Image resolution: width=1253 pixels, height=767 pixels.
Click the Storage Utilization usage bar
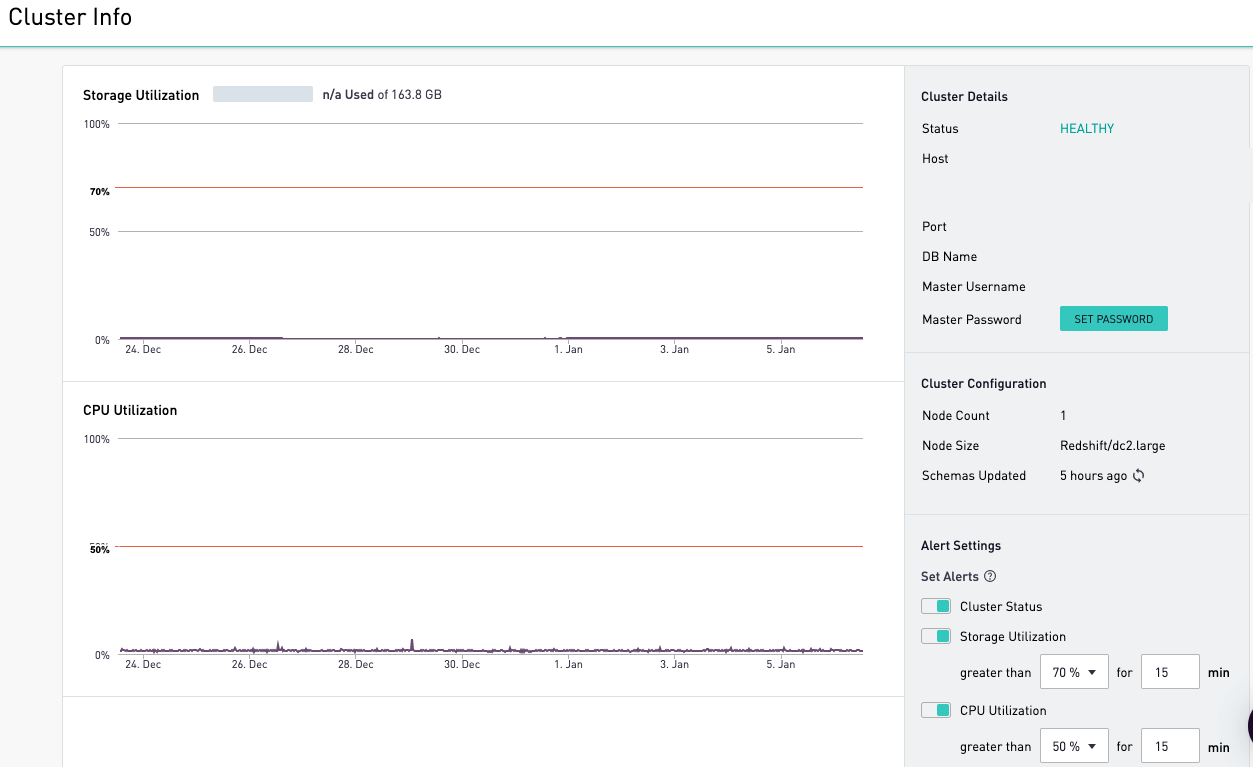(x=263, y=94)
